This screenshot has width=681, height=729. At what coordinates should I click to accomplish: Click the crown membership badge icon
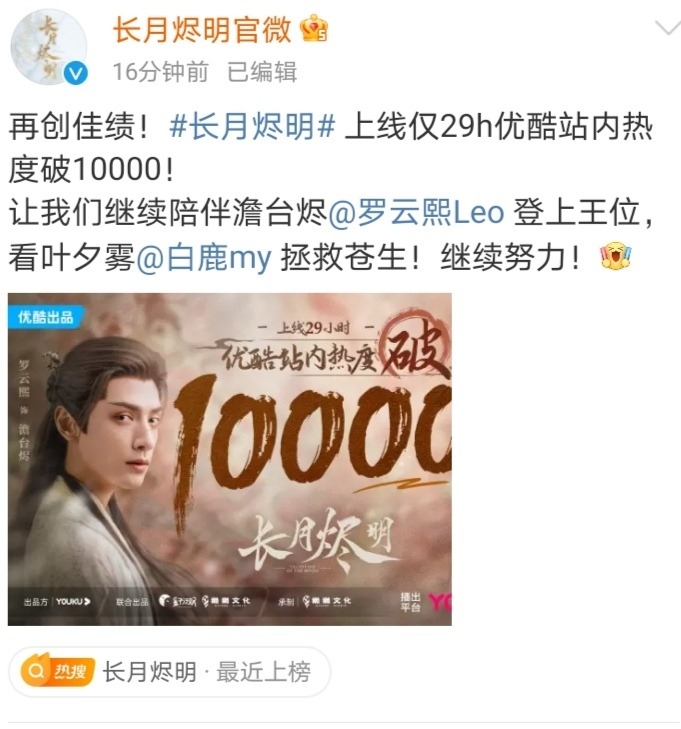click(314, 29)
